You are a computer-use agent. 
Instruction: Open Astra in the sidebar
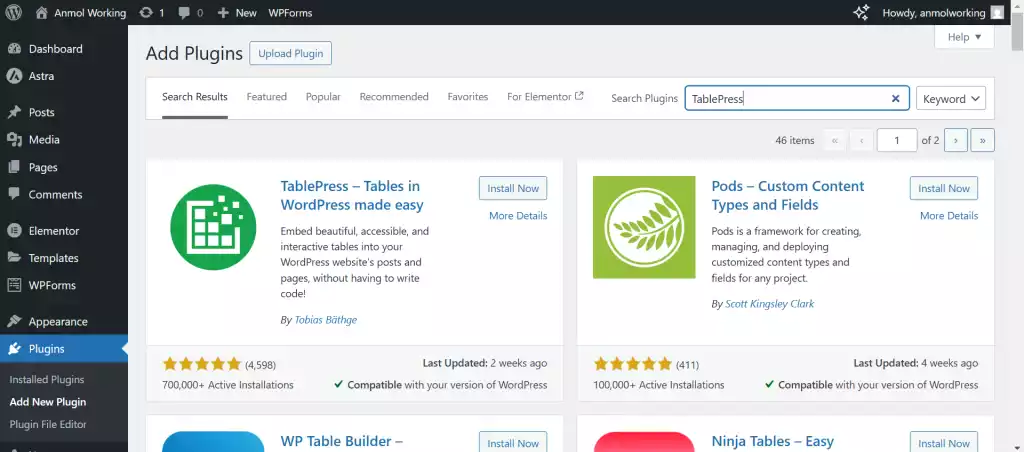(x=41, y=76)
